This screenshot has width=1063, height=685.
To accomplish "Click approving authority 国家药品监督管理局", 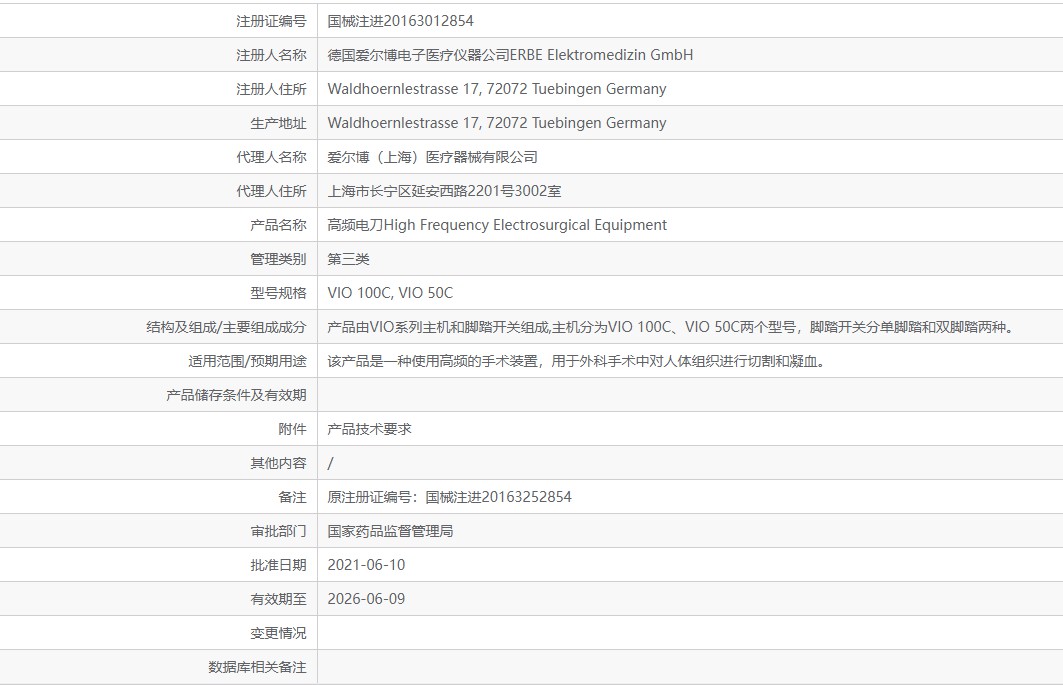I will 390,531.
